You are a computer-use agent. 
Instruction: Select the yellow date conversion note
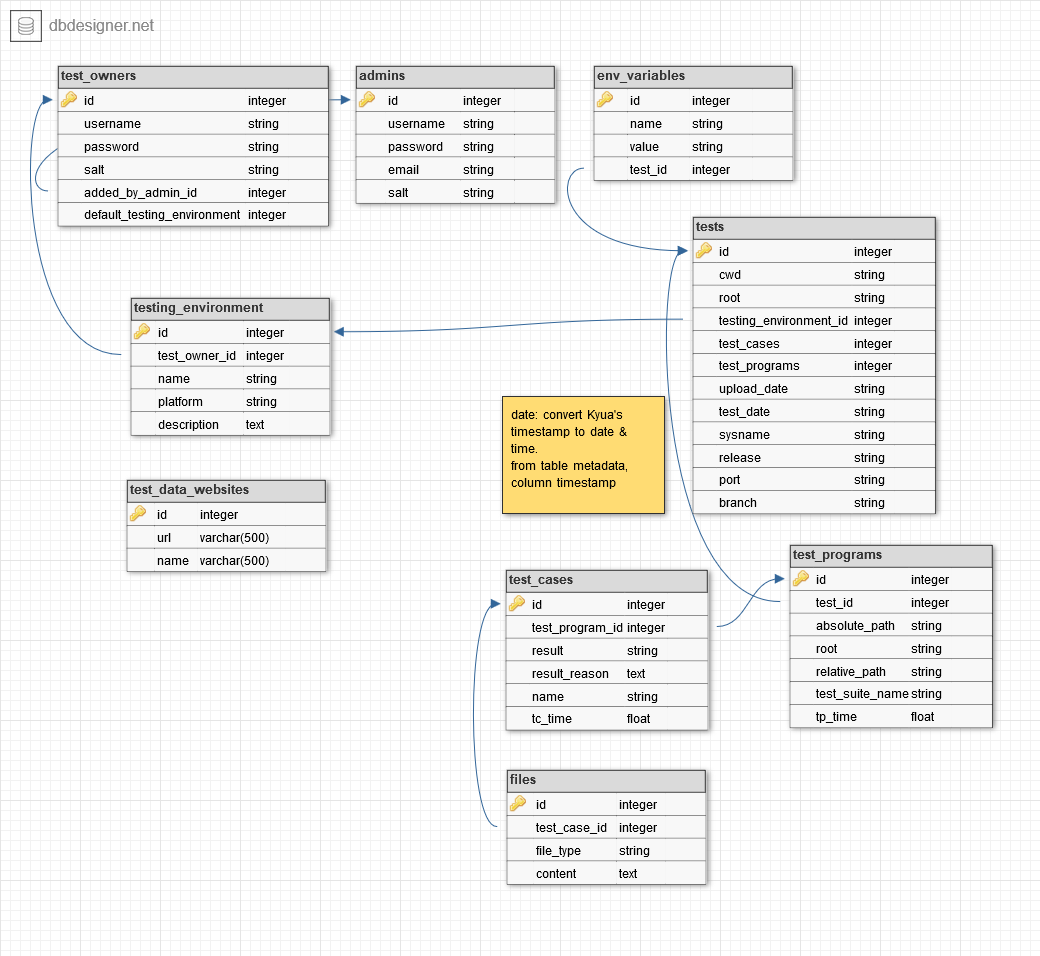pos(583,455)
